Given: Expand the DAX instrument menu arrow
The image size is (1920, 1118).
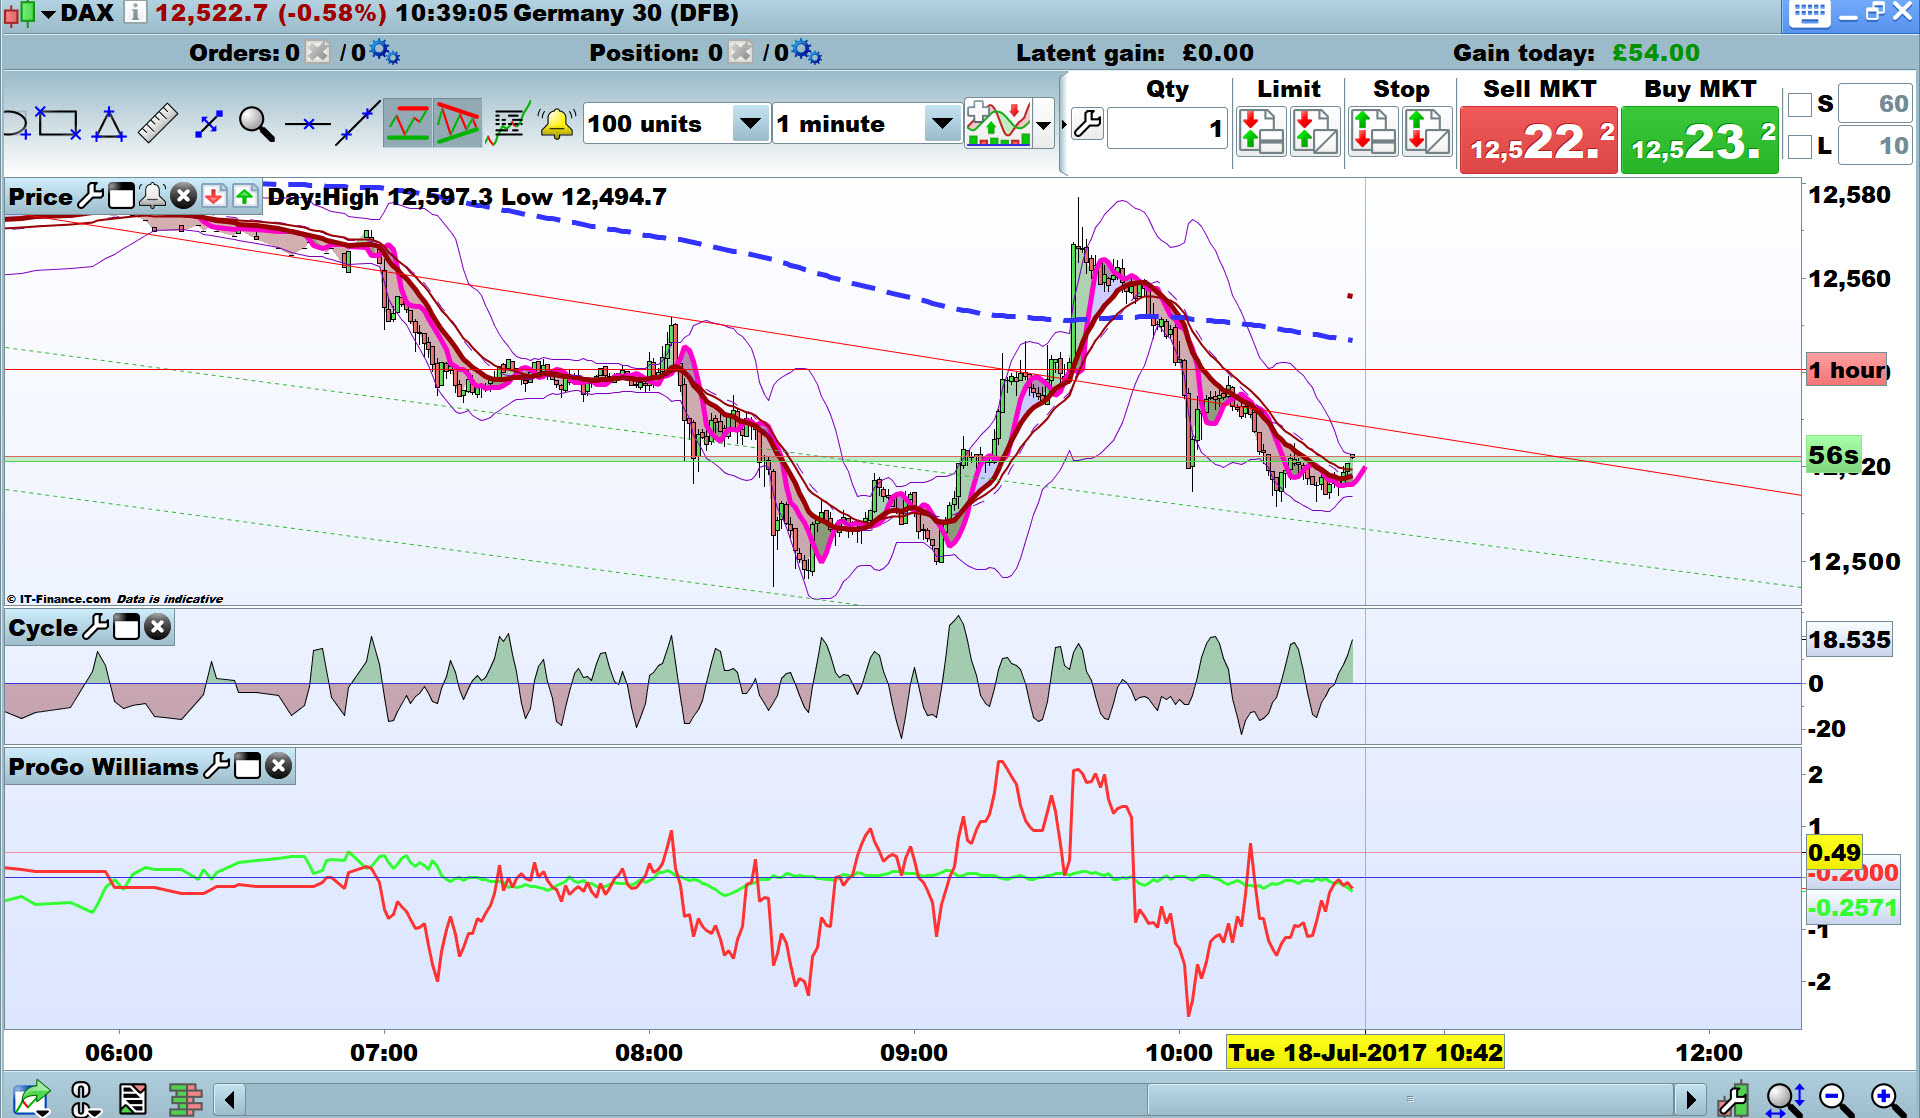Looking at the screenshot, I should point(48,14).
